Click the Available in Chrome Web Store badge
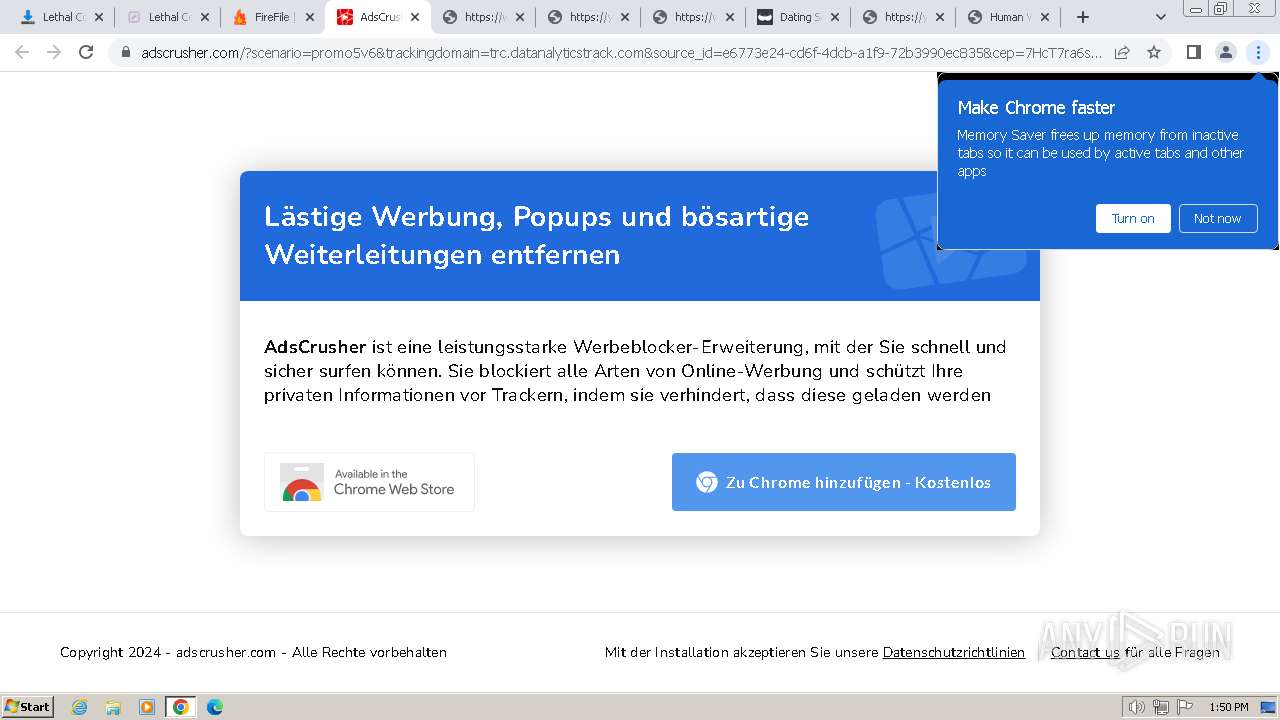Screen dimensions: 1280x720 pos(369,482)
